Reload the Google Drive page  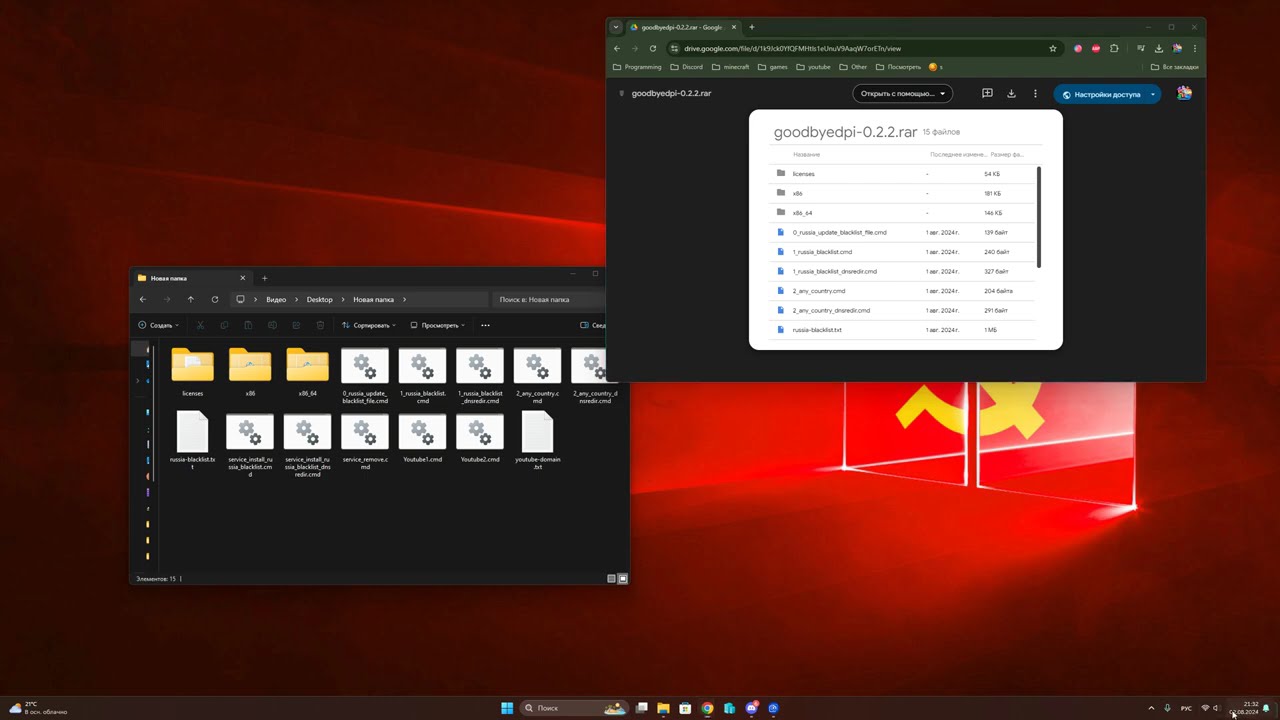click(x=653, y=48)
